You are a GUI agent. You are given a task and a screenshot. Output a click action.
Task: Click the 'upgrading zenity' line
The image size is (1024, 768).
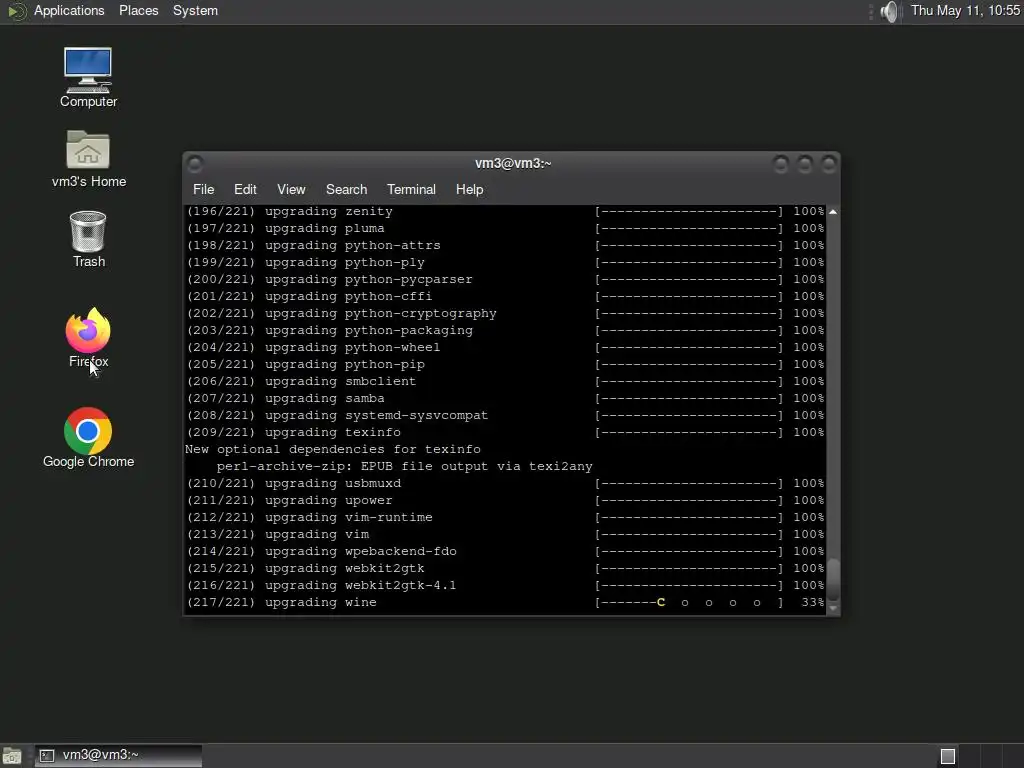click(505, 212)
